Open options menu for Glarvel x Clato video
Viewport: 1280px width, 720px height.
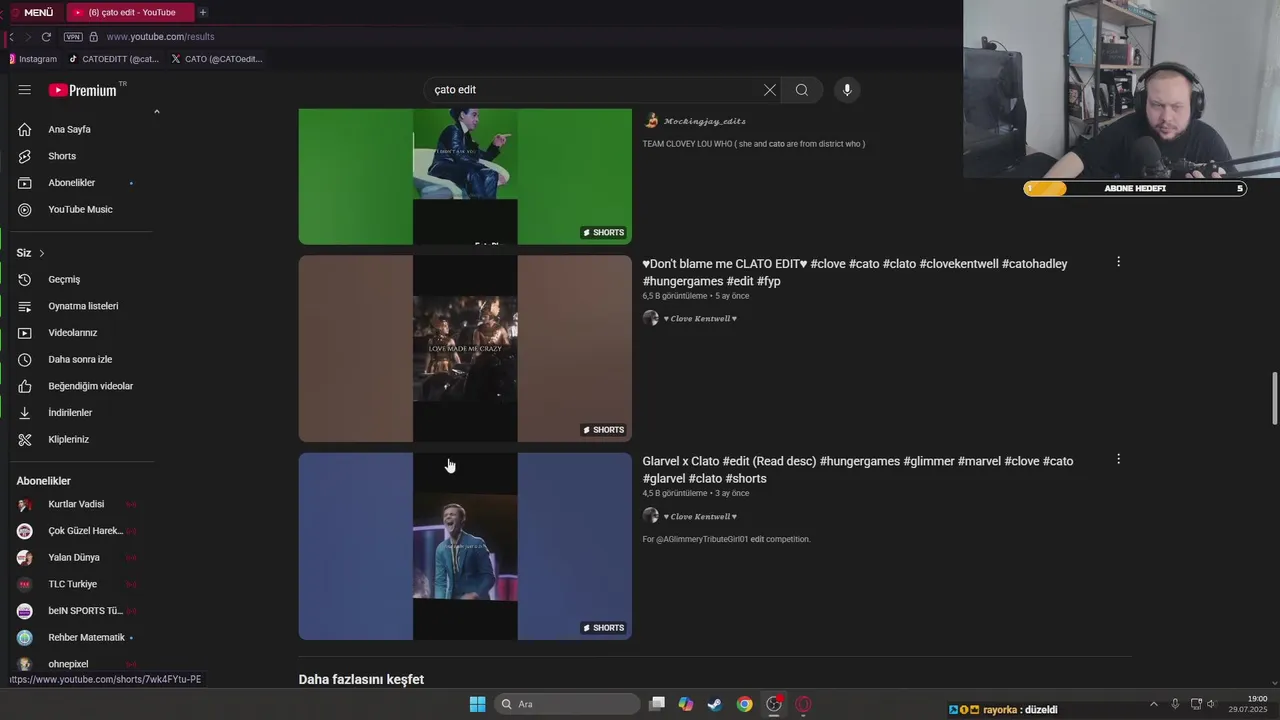coord(1118,459)
